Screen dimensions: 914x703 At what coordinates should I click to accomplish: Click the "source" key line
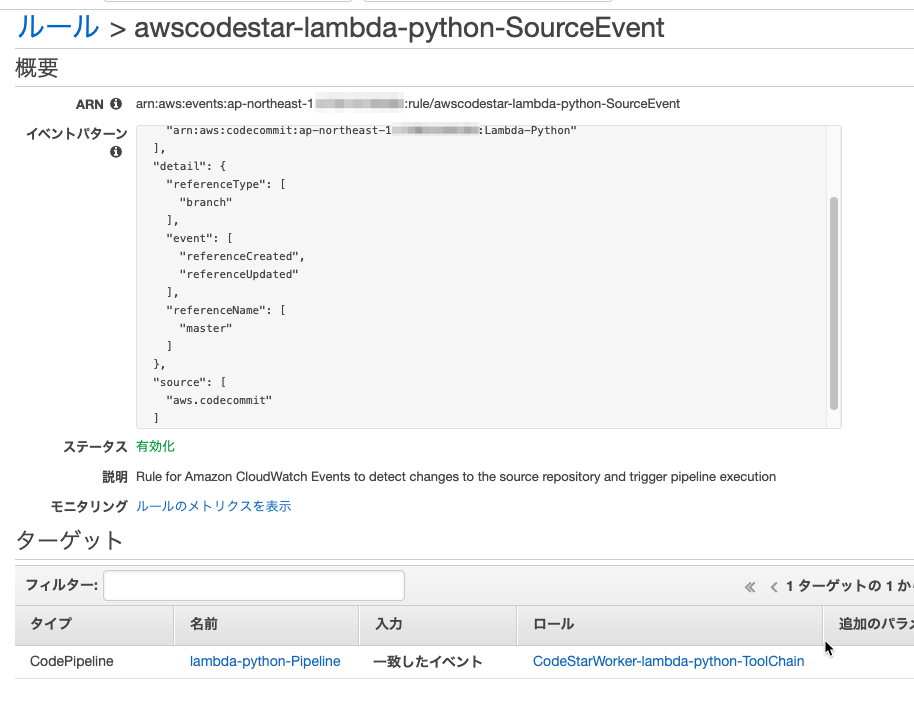(189, 382)
